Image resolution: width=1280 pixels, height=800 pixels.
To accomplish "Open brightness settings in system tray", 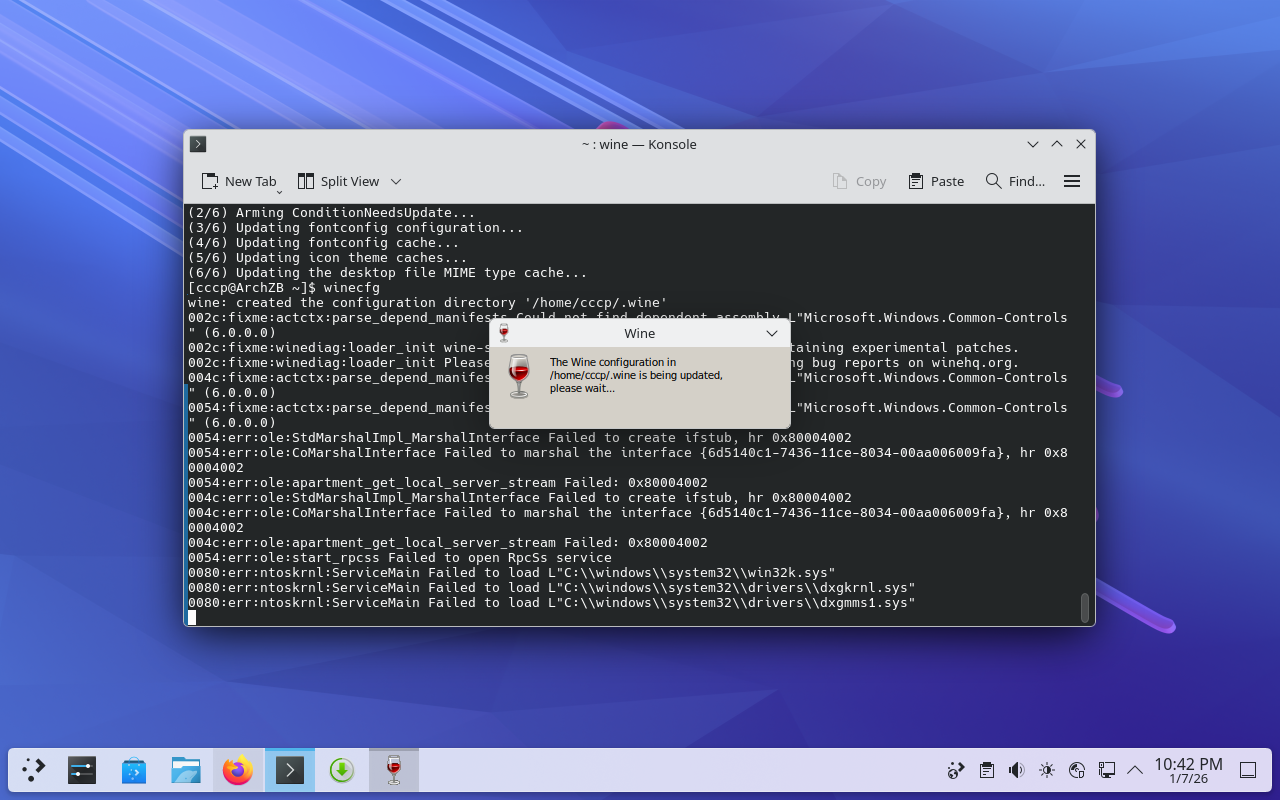I will click(x=1046, y=770).
